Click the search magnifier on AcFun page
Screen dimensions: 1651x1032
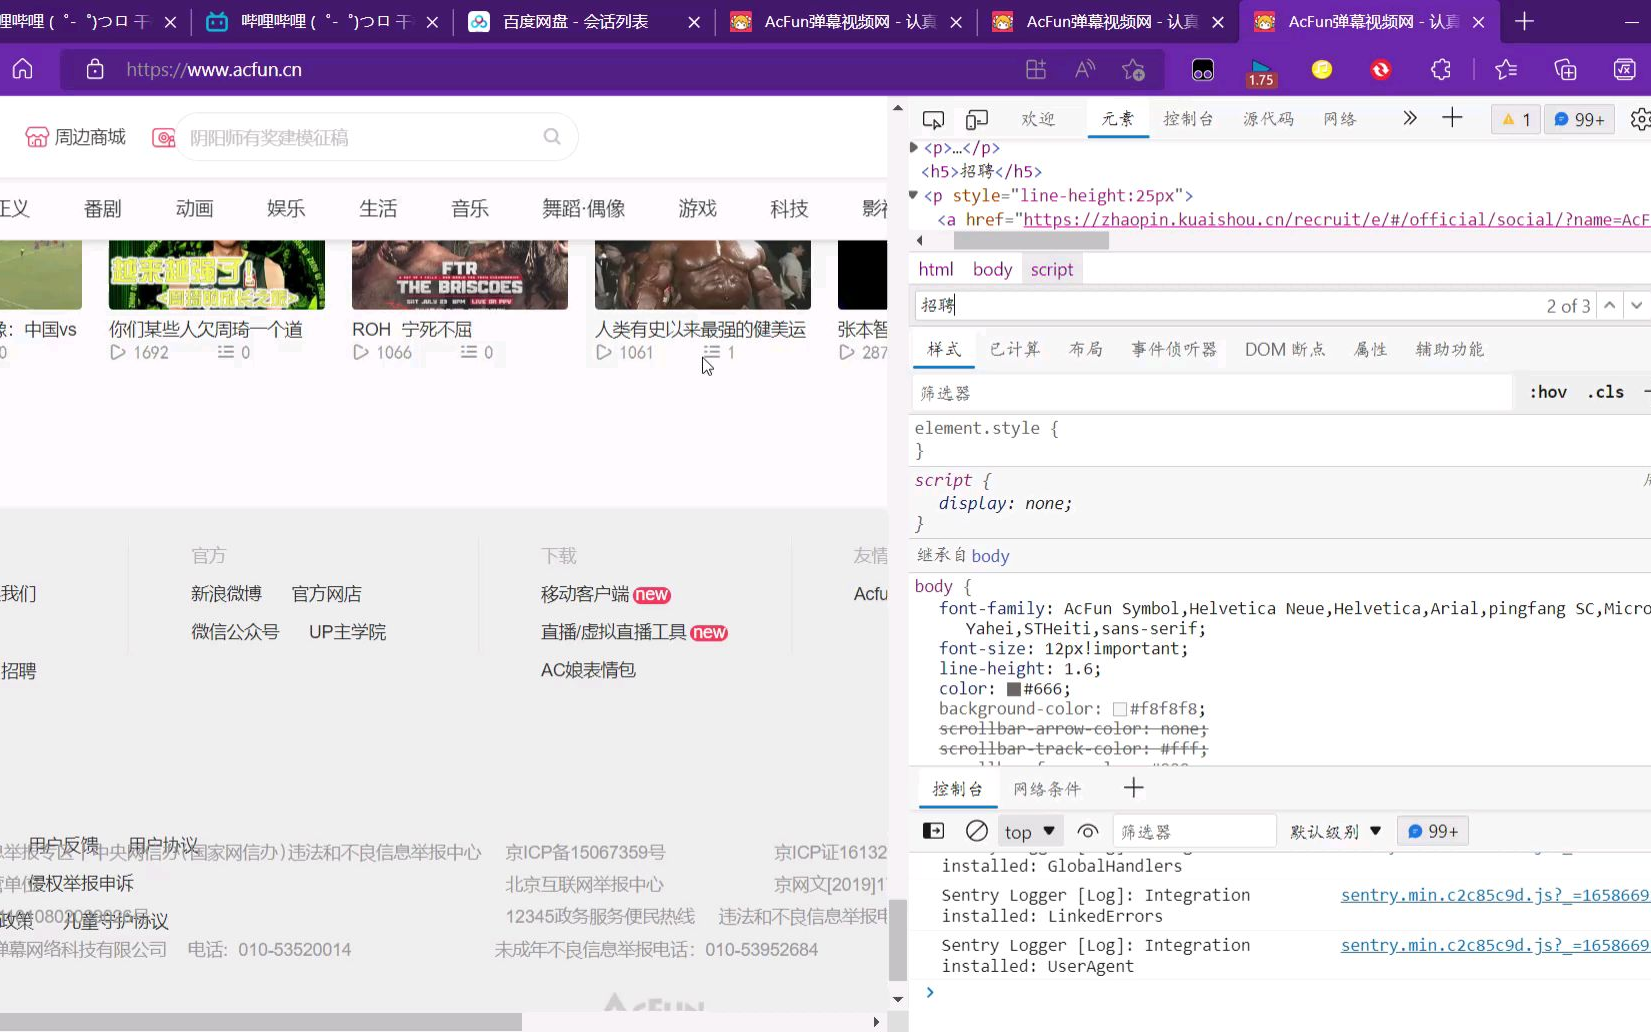pyautogui.click(x=552, y=137)
